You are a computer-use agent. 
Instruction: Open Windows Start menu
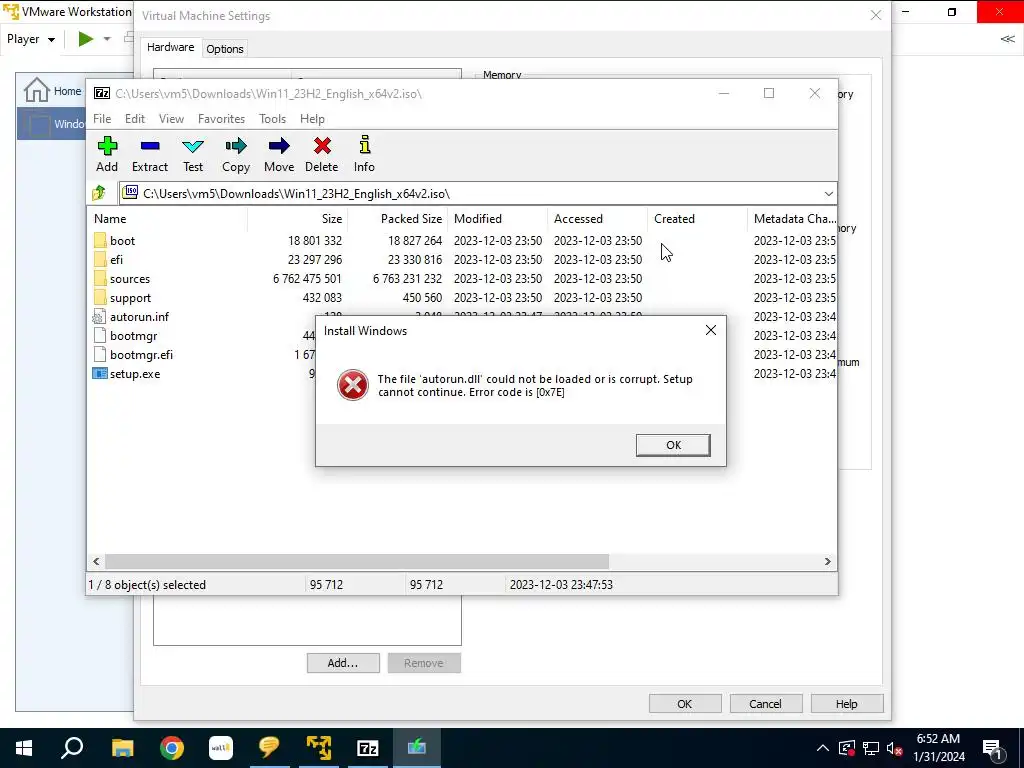tap(24, 748)
